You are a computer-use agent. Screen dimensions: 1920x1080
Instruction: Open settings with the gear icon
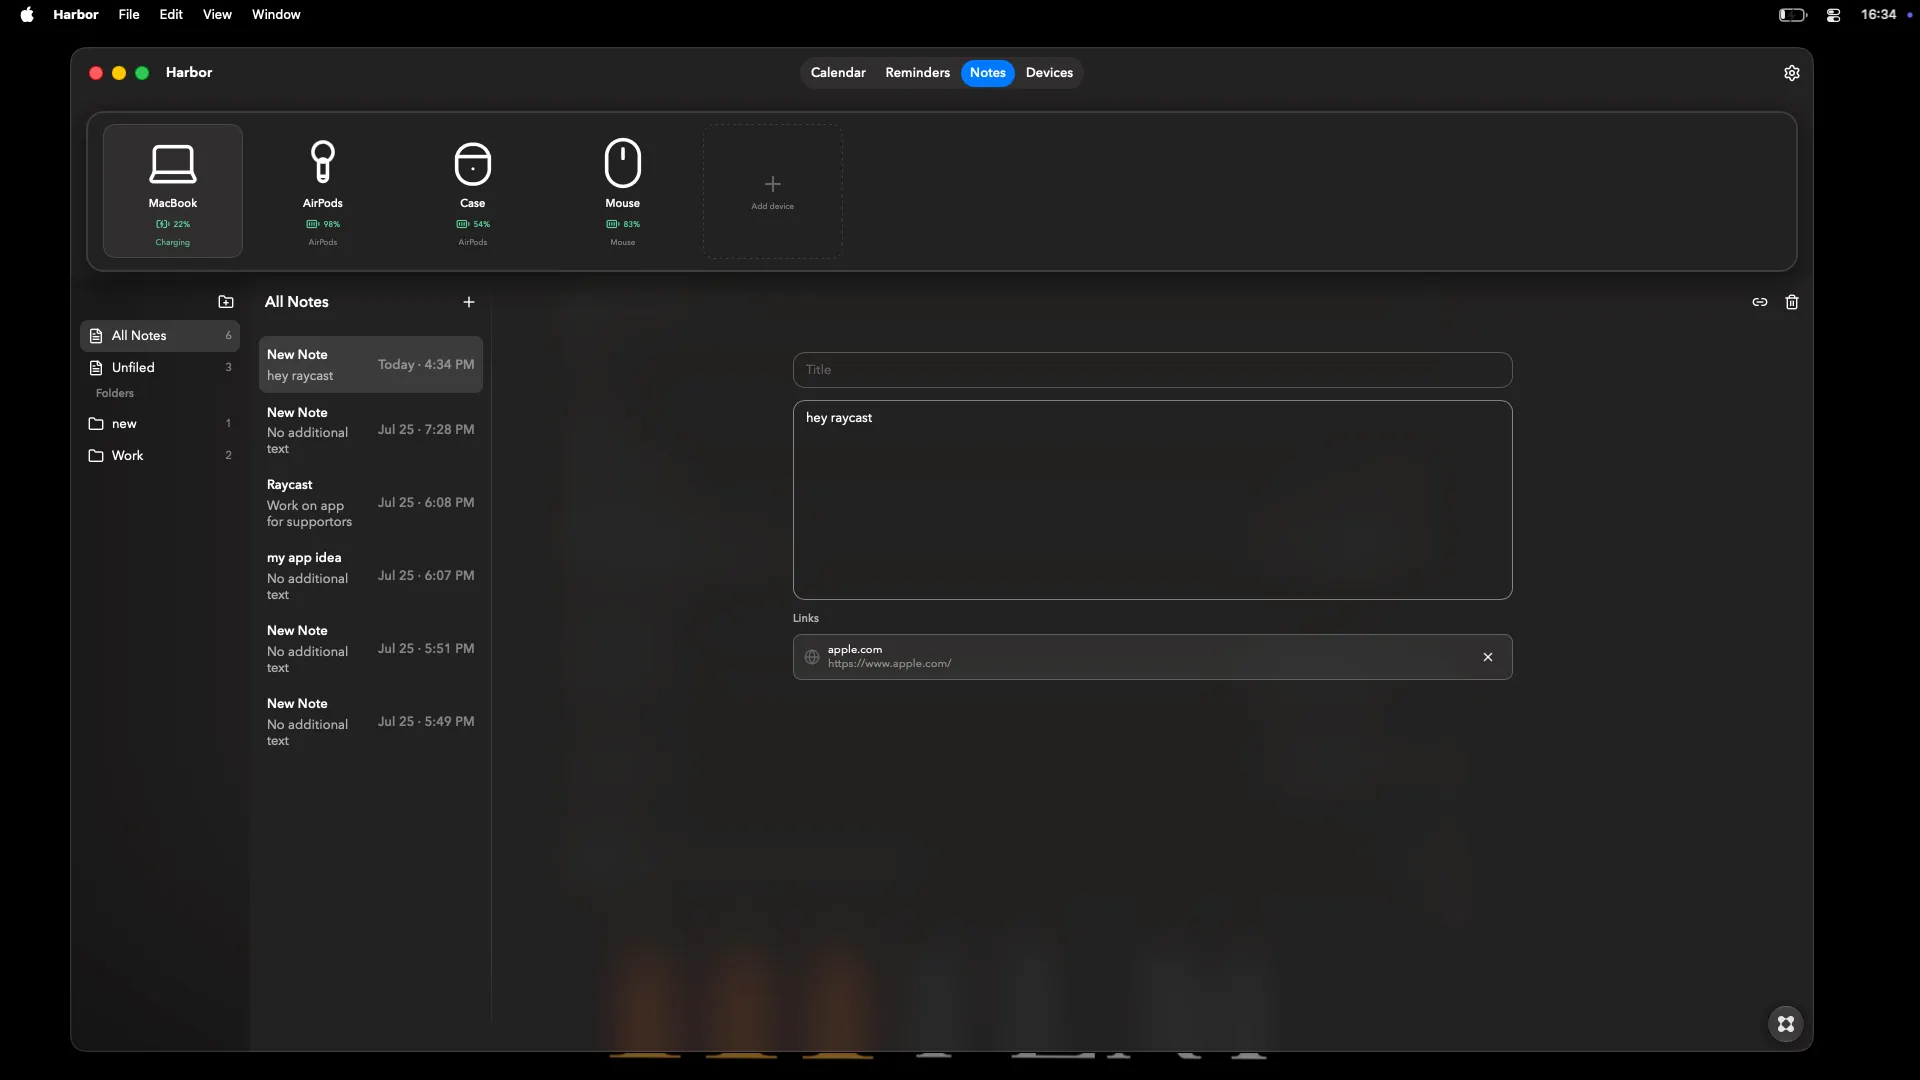click(x=1792, y=73)
